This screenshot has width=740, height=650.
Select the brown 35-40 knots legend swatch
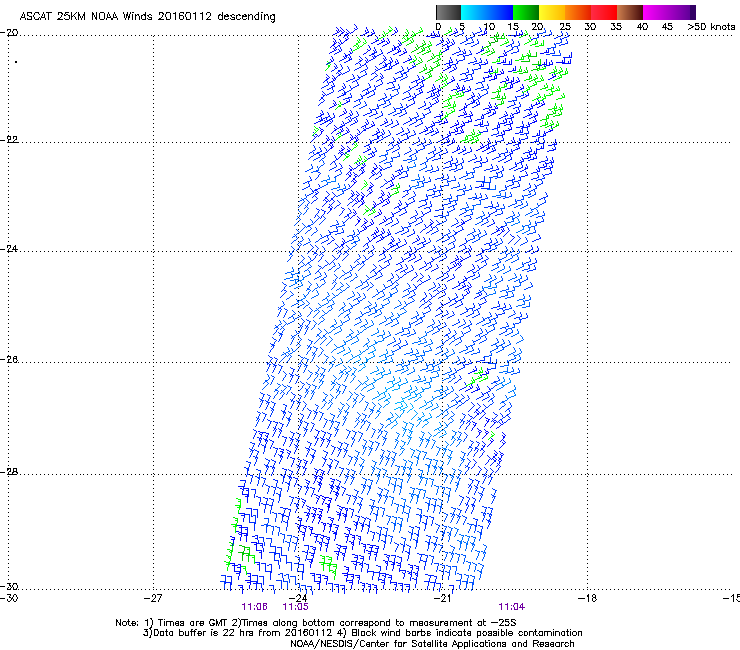[630, 12]
